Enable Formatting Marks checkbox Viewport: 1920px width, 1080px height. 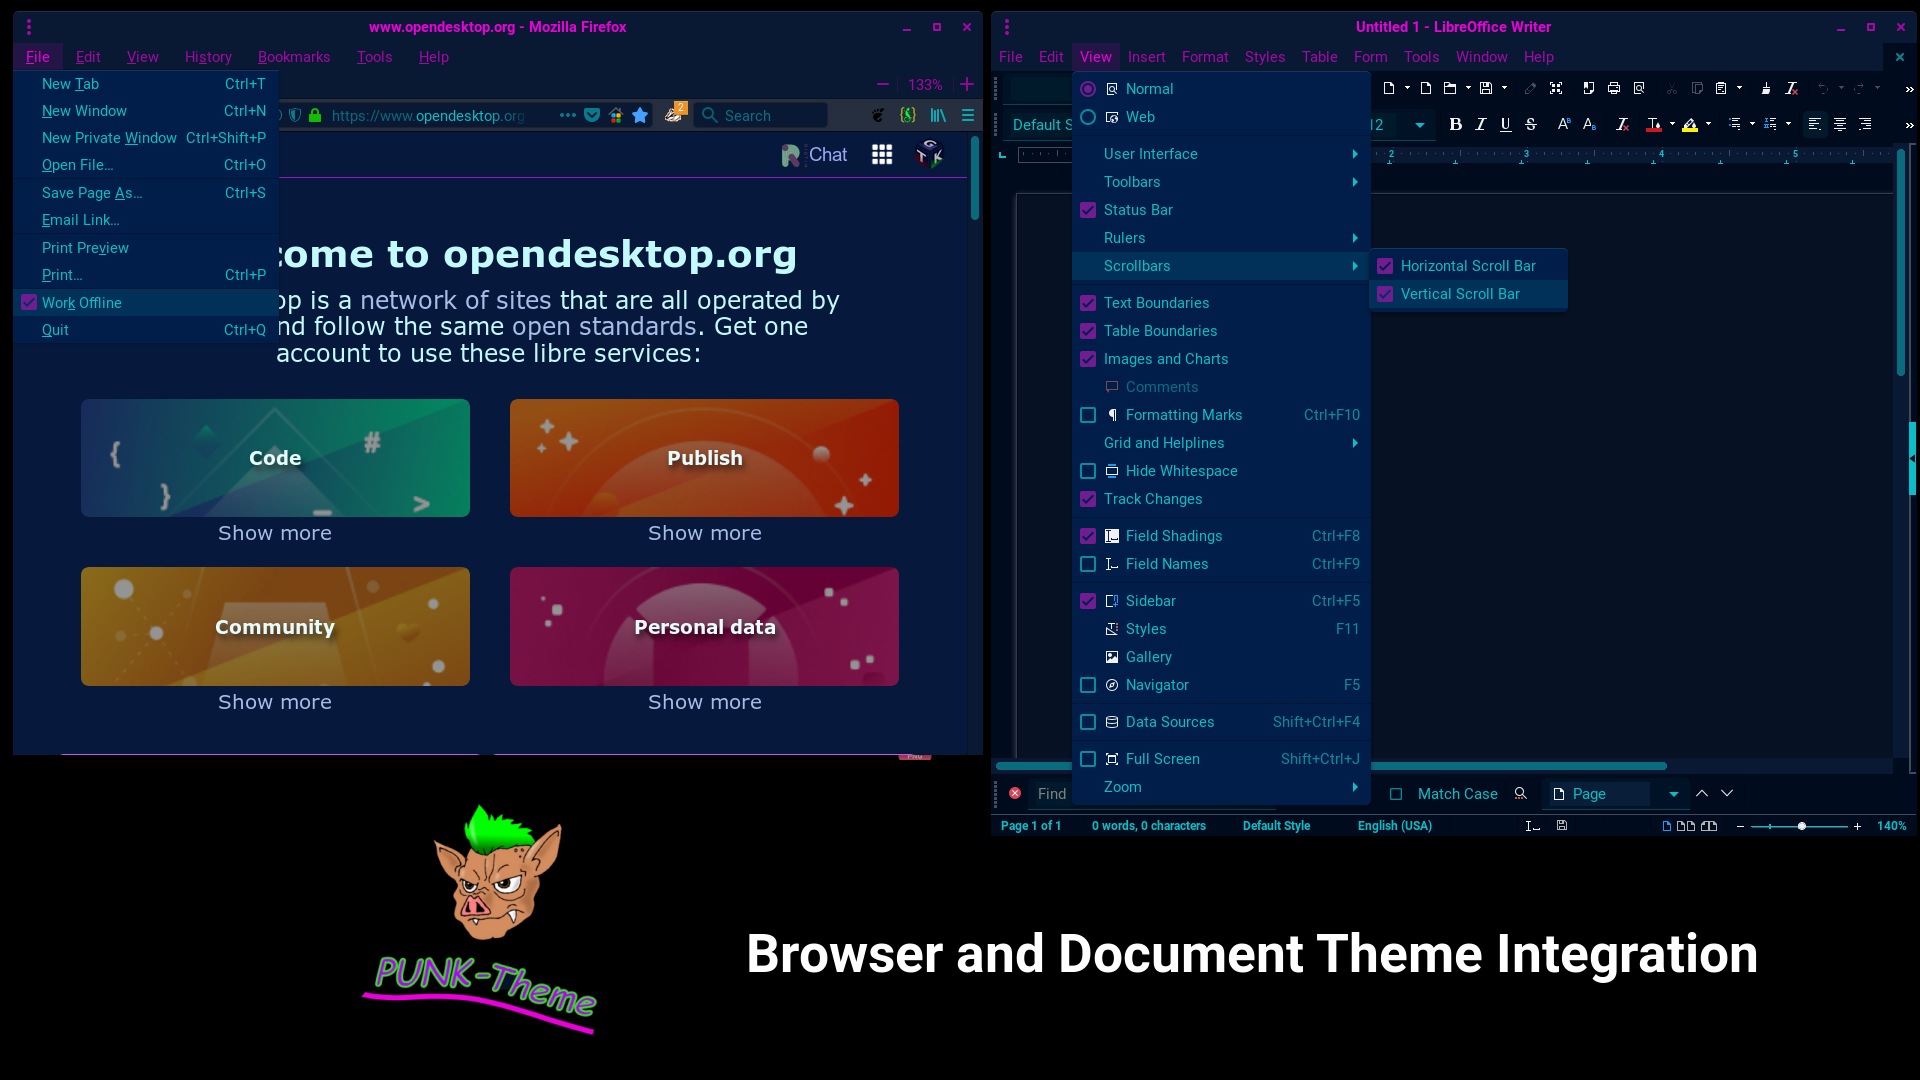tap(1088, 415)
